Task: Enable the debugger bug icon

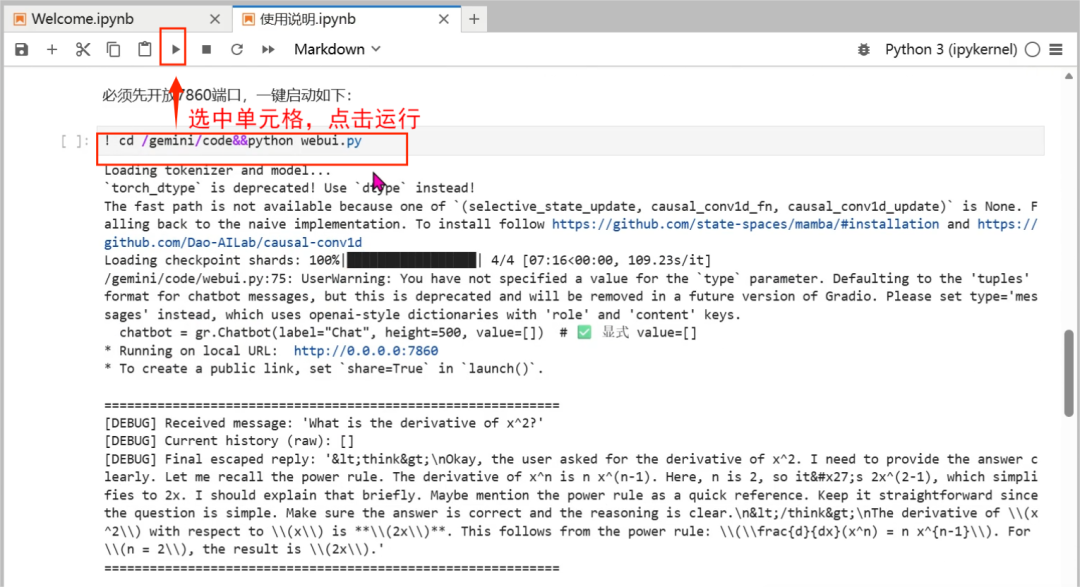Action: (863, 50)
